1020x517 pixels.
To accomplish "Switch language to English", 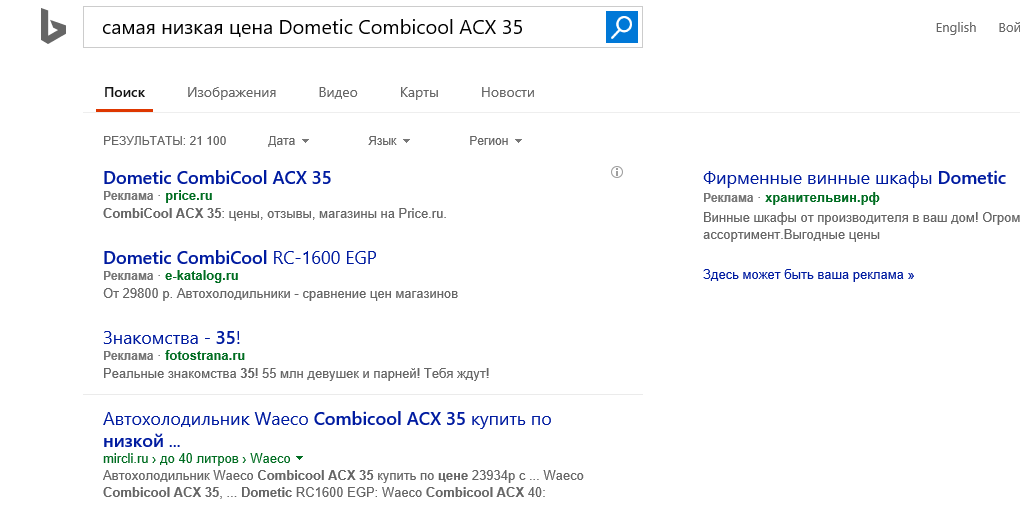I will pos(956,27).
